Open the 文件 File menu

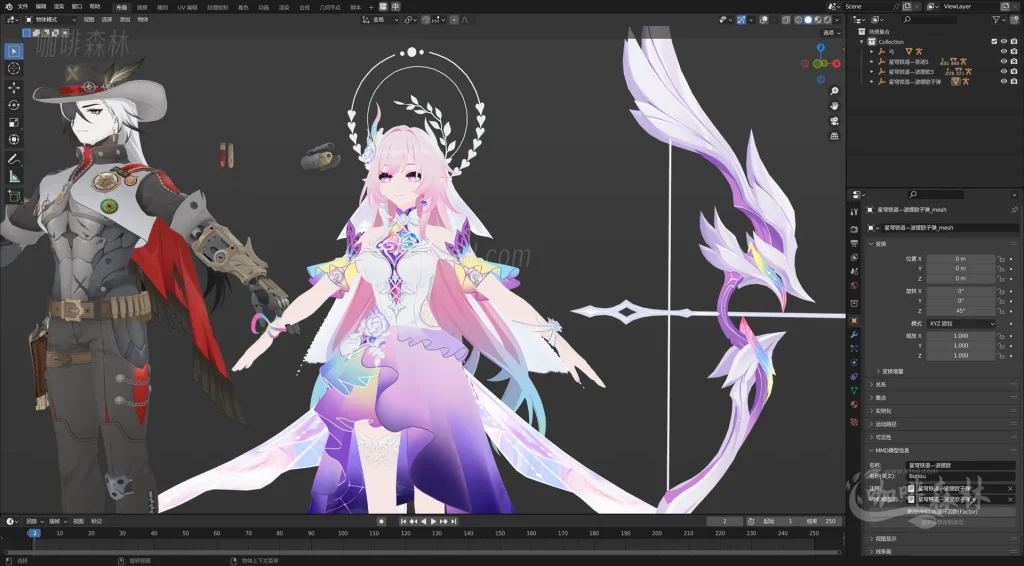[24, 7]
